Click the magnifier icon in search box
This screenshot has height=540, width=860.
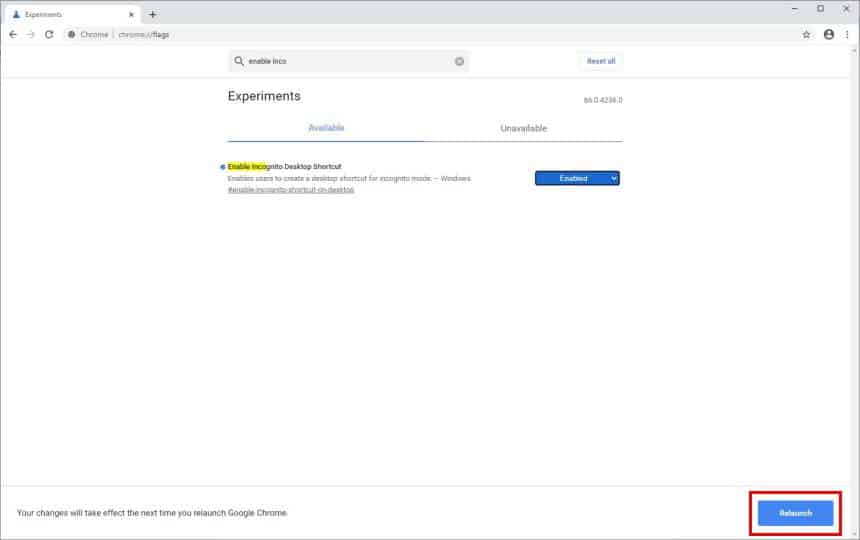tap(239, 61)
